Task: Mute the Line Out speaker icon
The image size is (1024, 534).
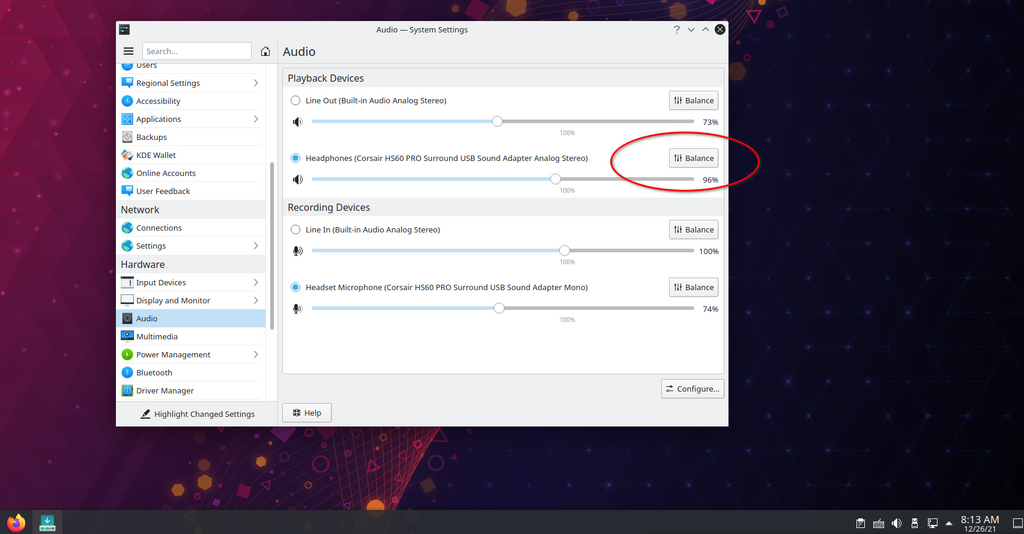Action: (x=297, y=122)
